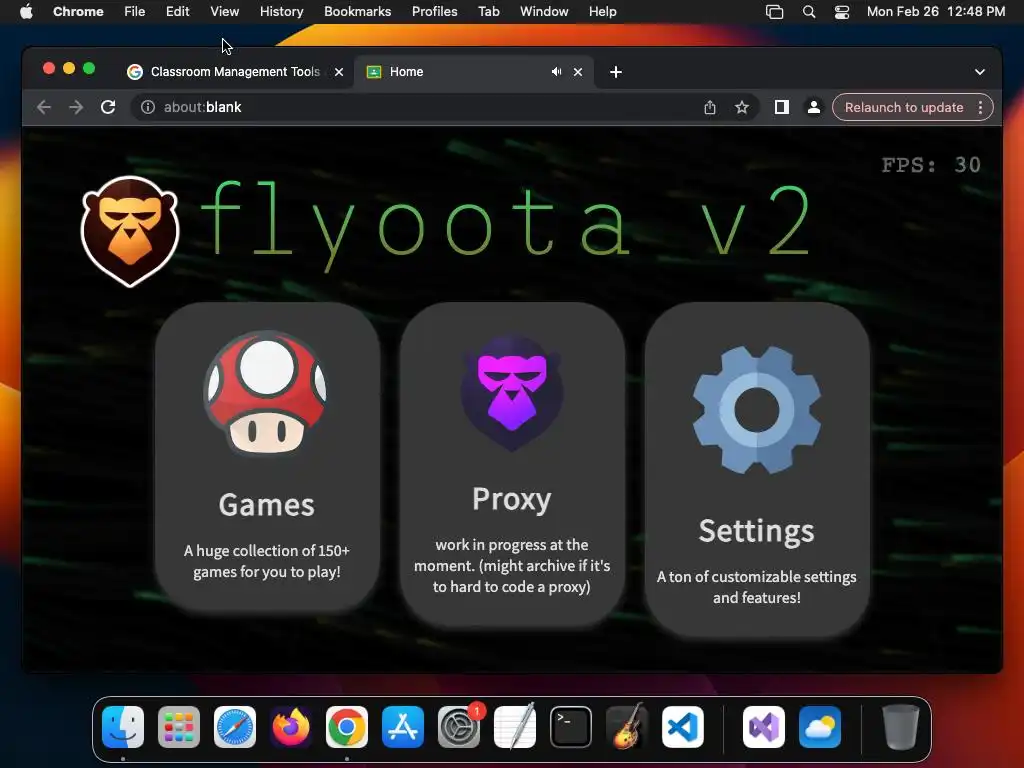
Task: Open the Settings card with gear icon
Action: click(x=757, y=470)
